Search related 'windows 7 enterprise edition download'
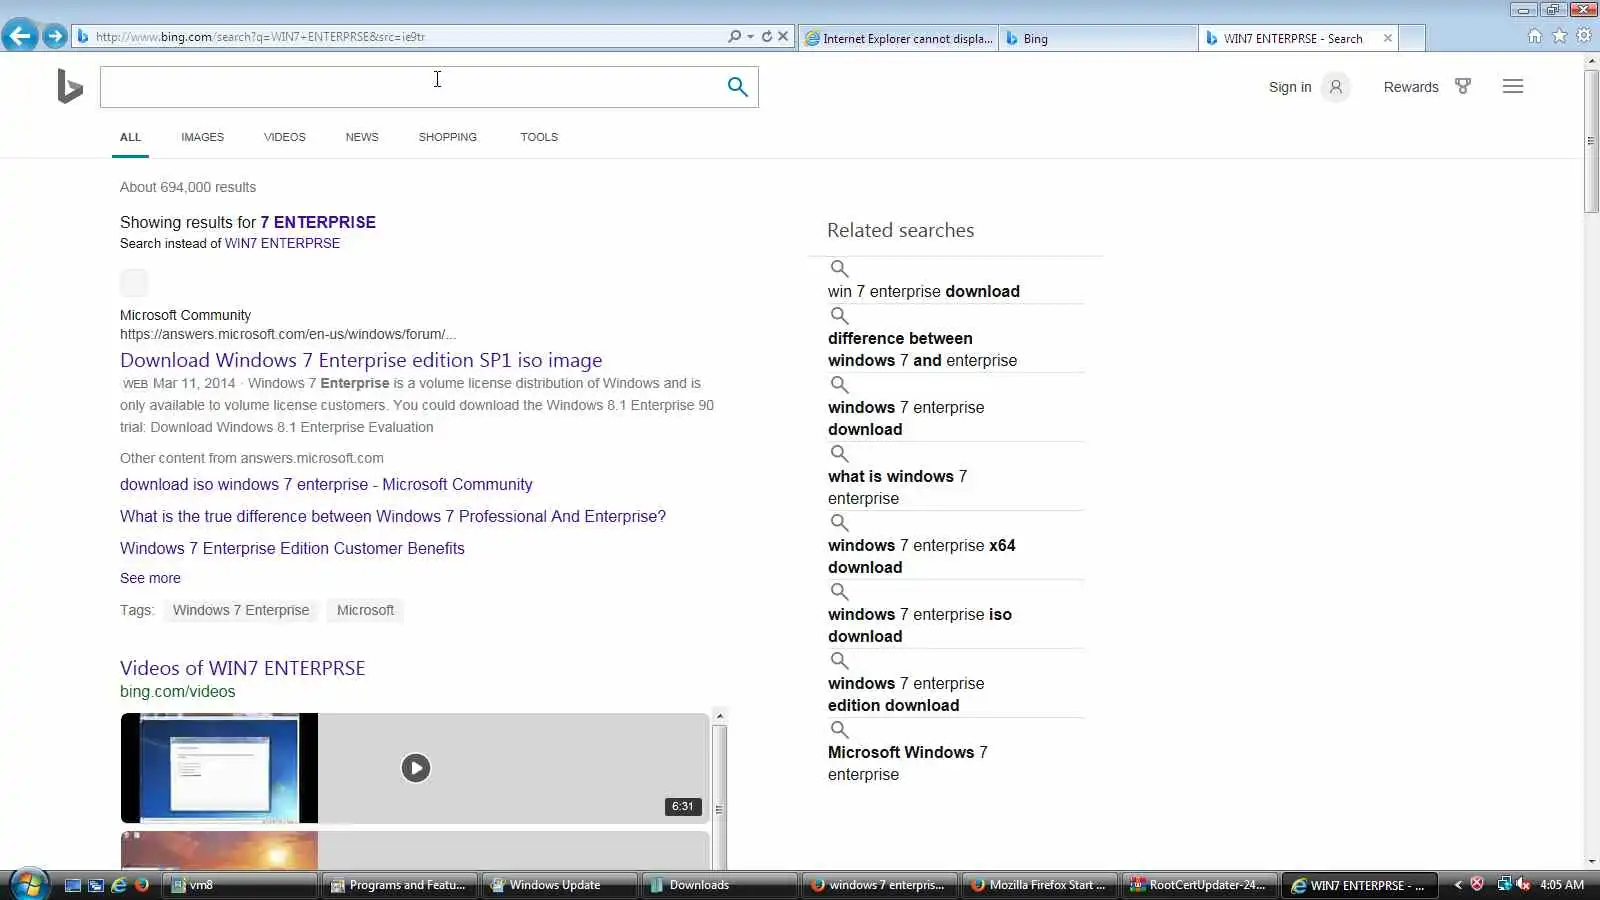 pos(906,694)
